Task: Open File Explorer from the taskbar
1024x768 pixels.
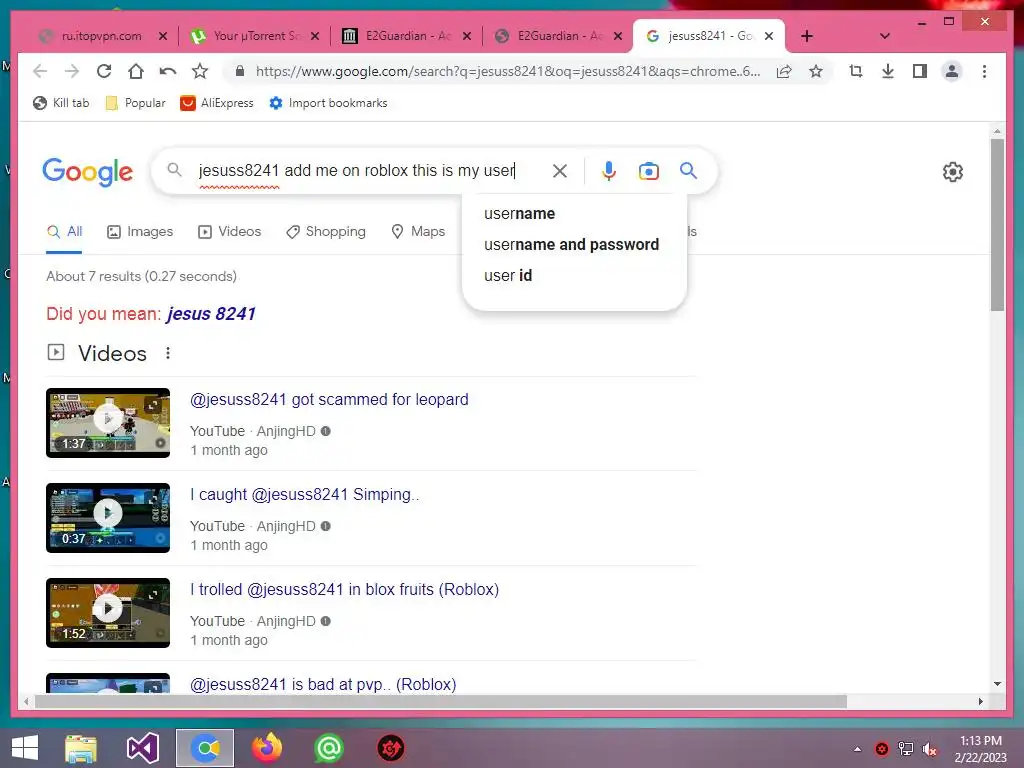Action: click(x=81, y=748)
